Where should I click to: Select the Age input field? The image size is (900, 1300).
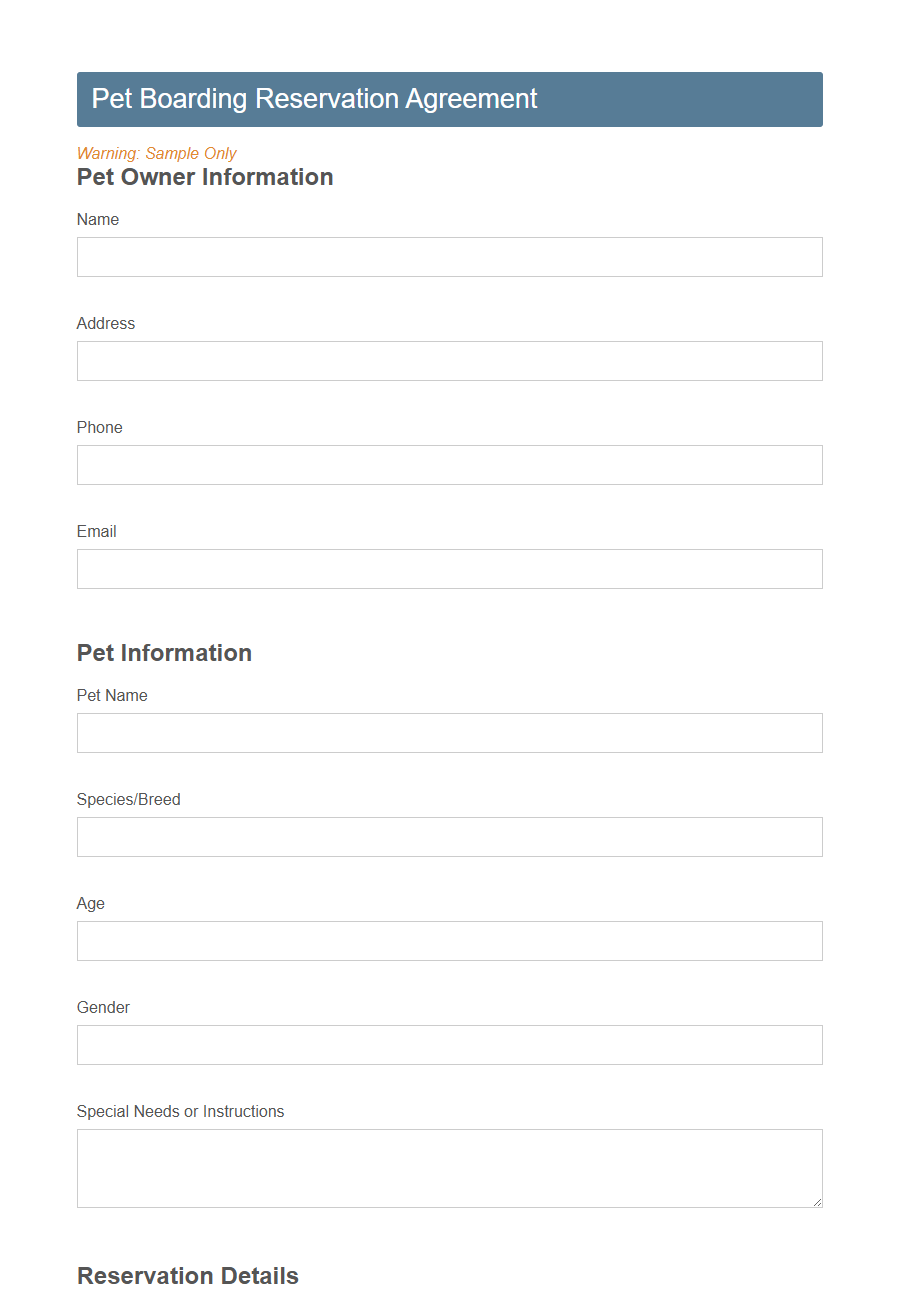[x=450, y=941]
